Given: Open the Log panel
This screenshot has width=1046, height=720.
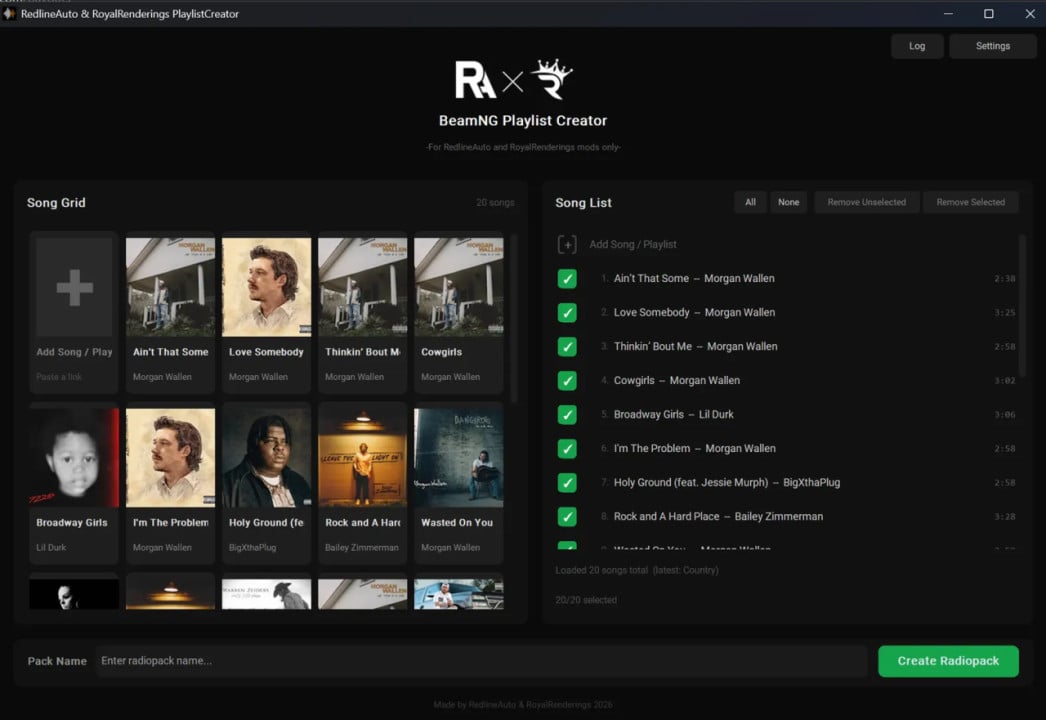Looking at the screenshot, I should (917, 46).
